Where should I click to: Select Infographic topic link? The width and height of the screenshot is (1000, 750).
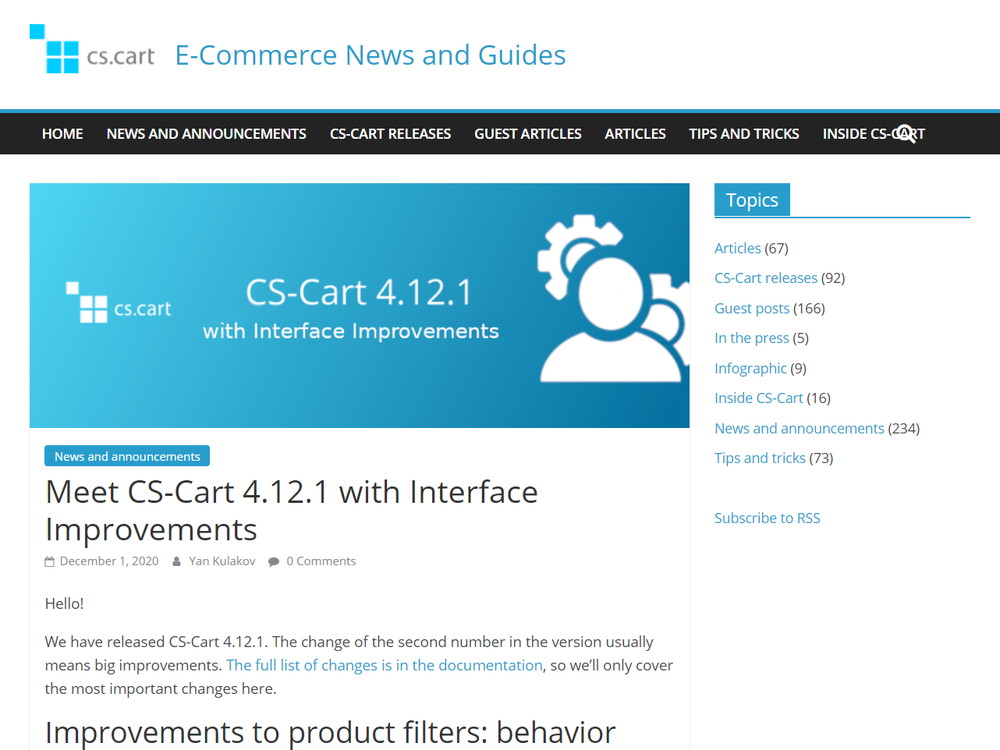[751, 368]
